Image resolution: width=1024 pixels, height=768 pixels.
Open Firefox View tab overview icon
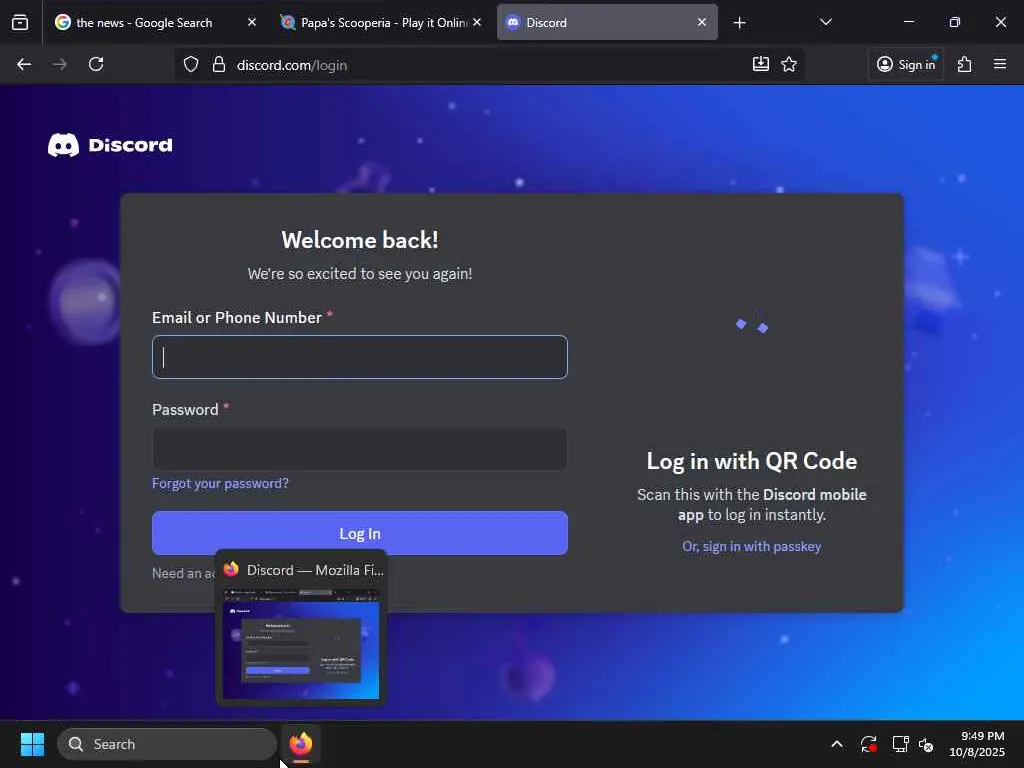pyautogui.click(x=20, y=22)
